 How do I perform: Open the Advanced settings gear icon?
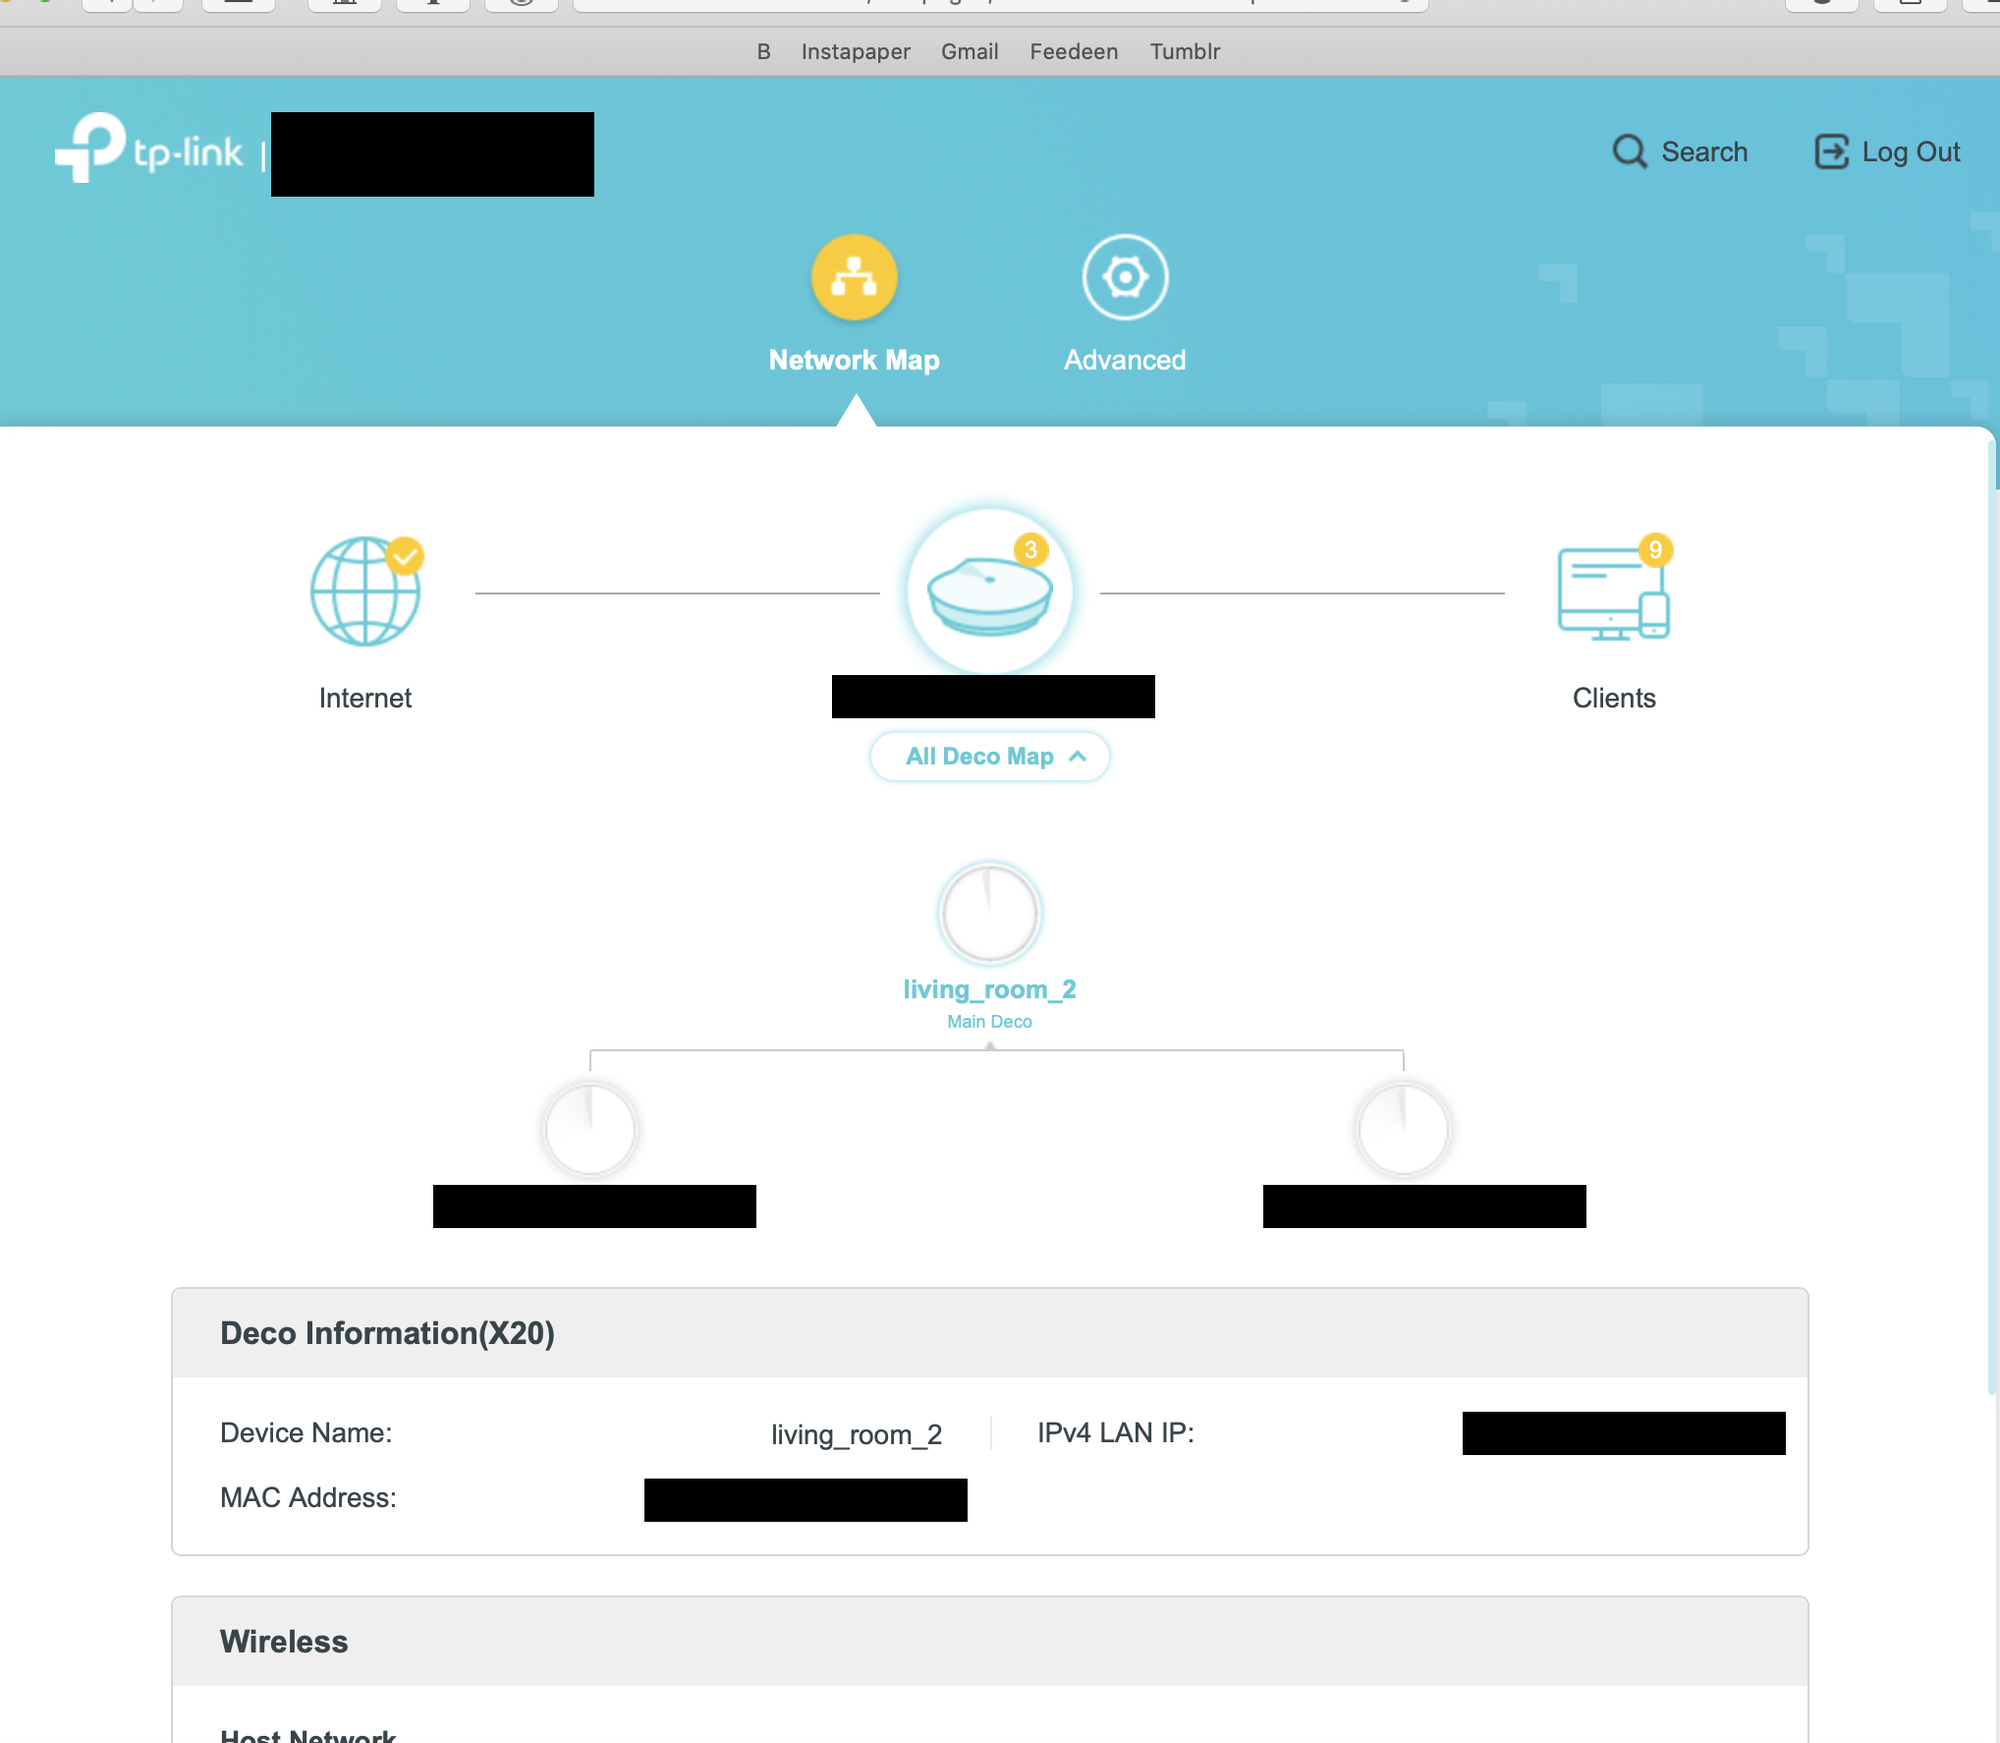(1124, 277)
